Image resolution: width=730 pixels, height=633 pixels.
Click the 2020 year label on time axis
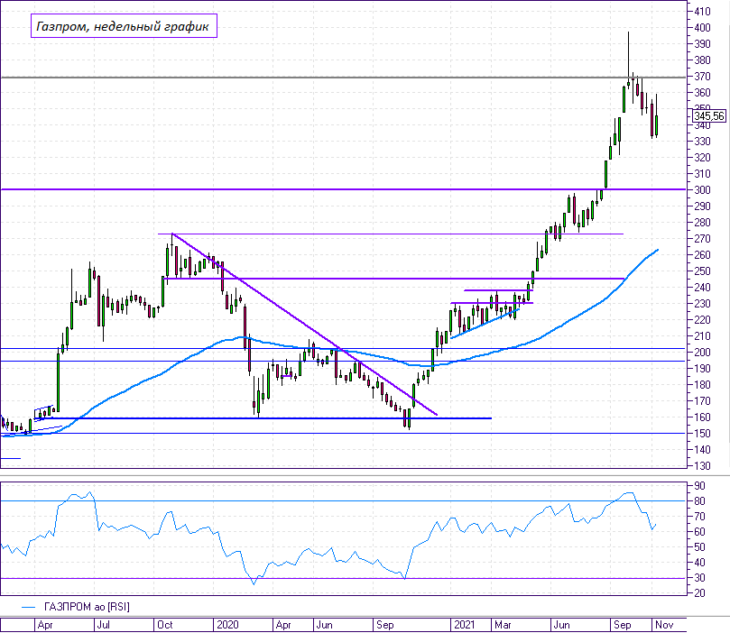point(228,625)
